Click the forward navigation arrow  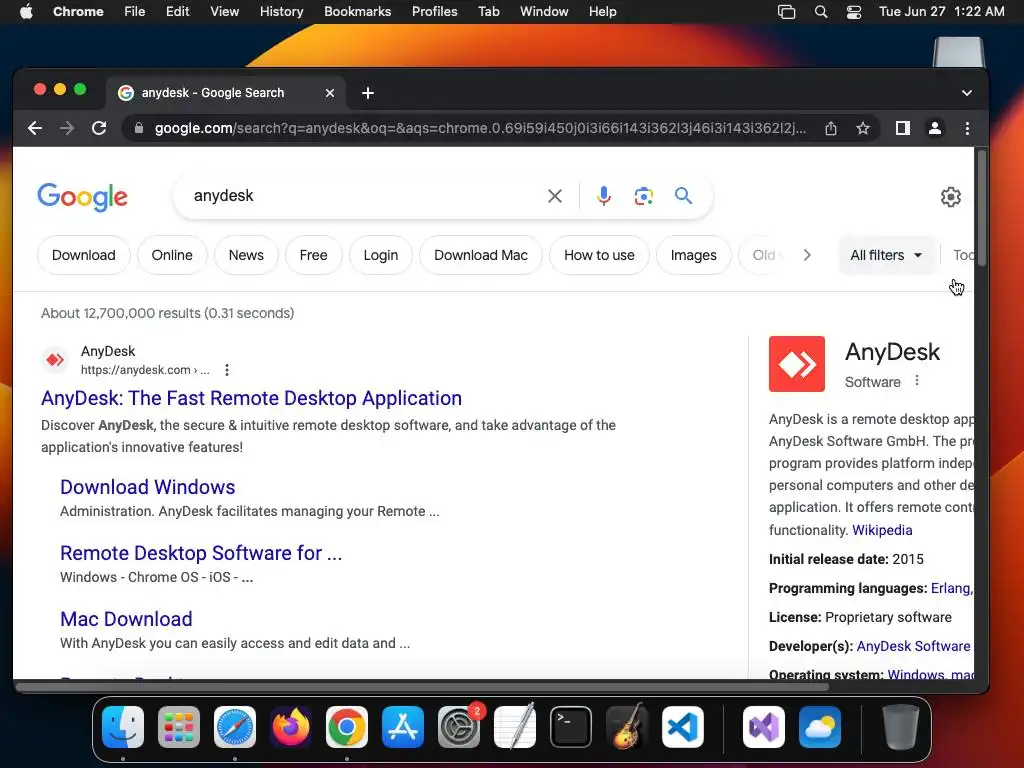tap(67, 128)
